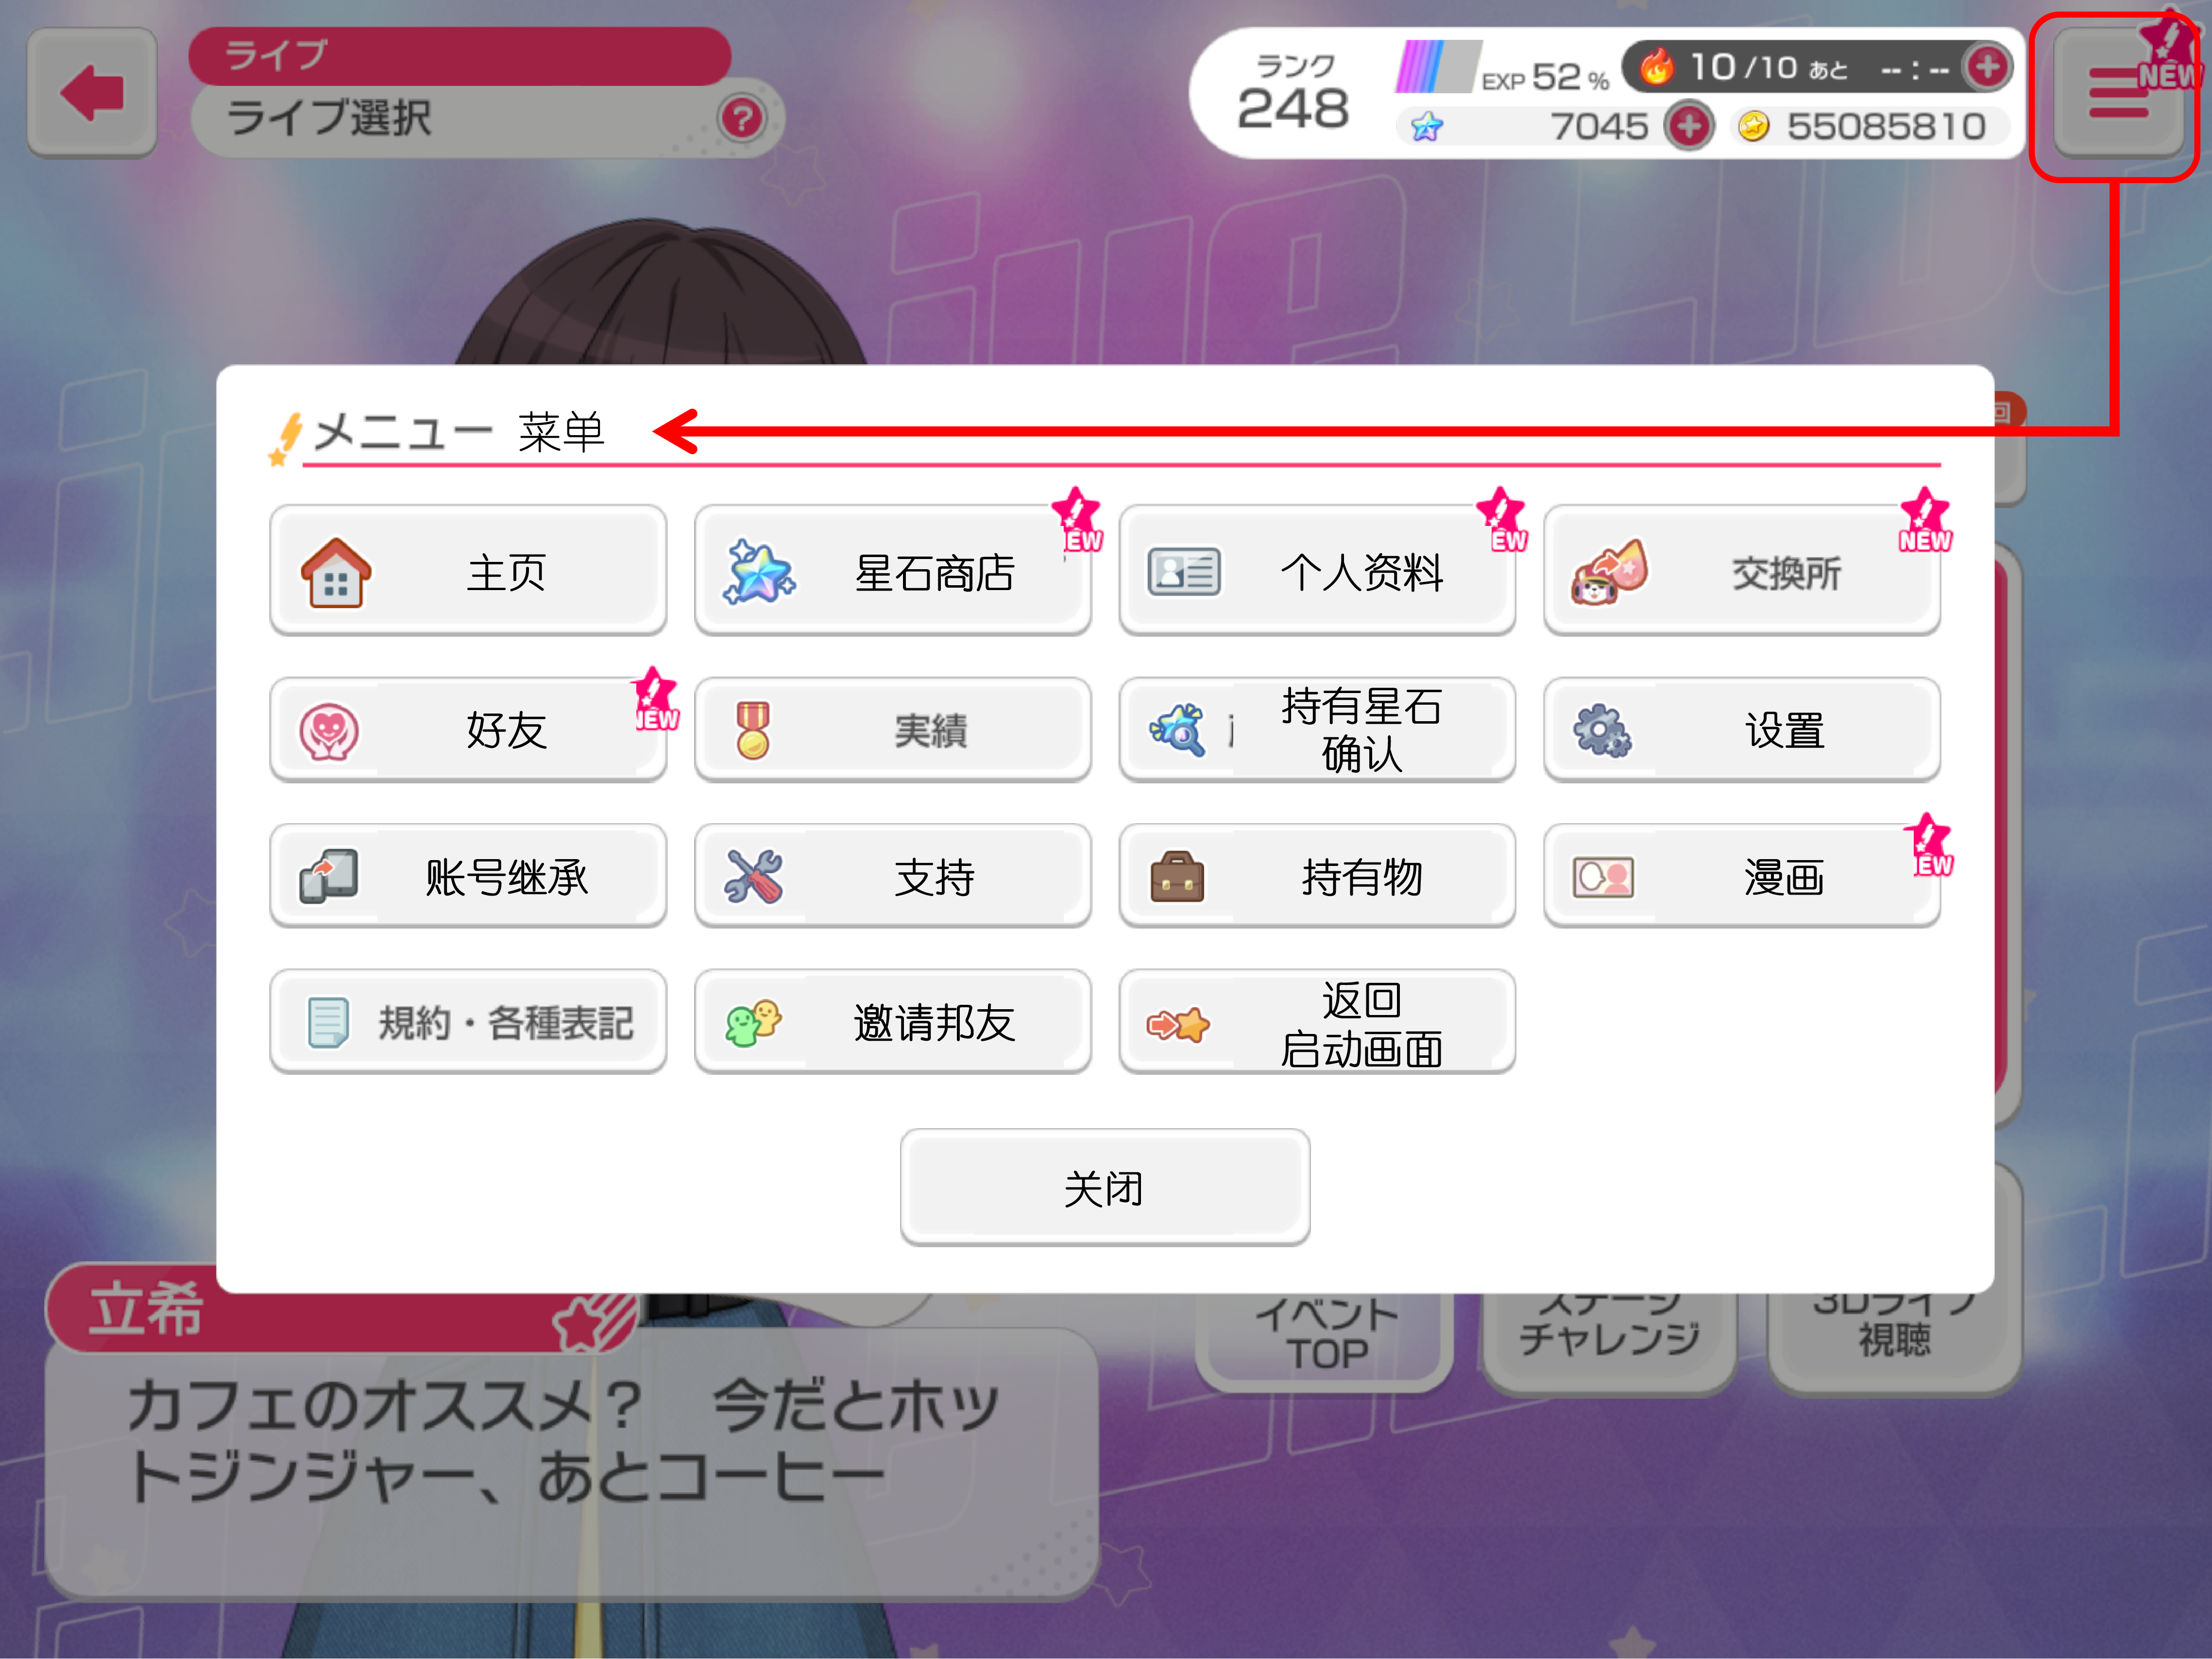Open 持有星石确认 option

pyautogui.click(x=1317, y=729)
